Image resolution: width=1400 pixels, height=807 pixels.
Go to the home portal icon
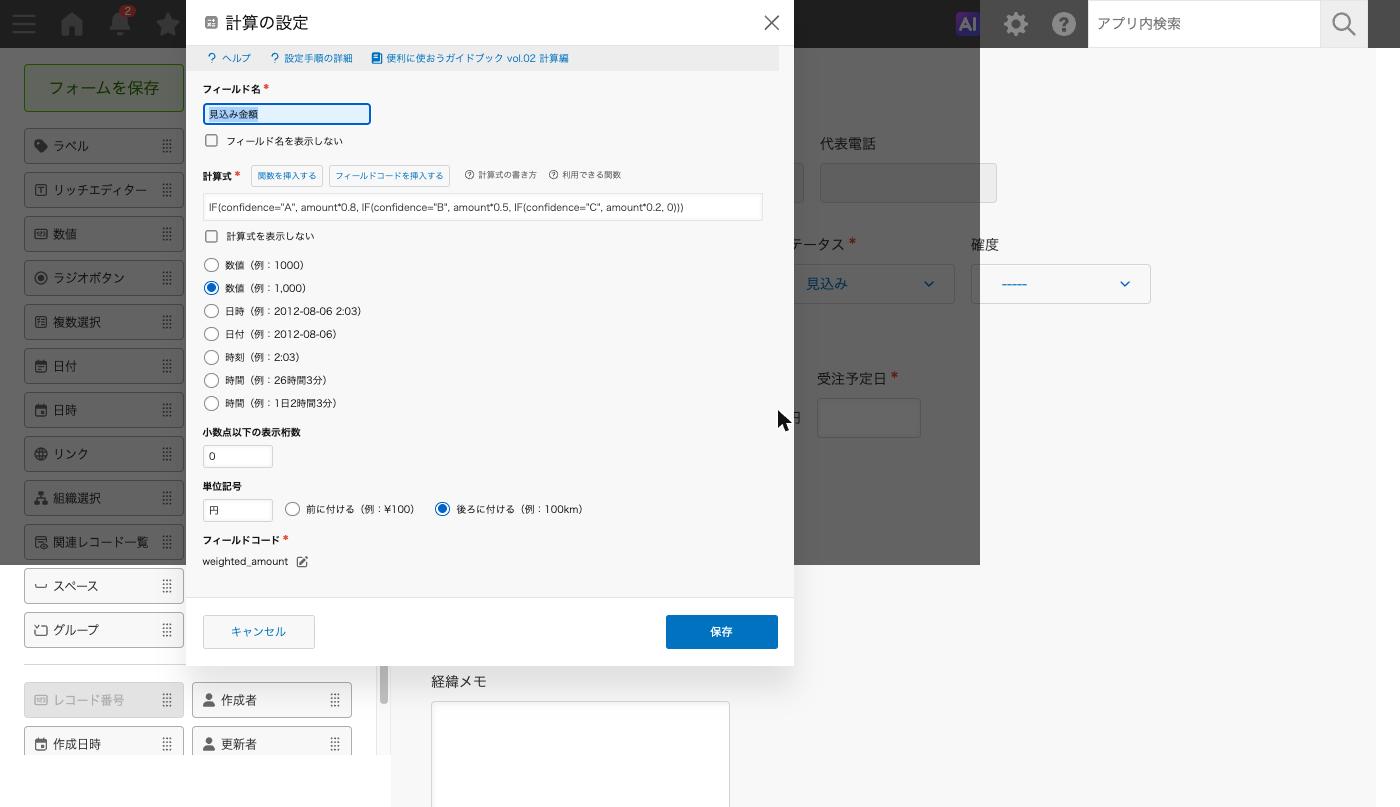(x=72, y=23)
